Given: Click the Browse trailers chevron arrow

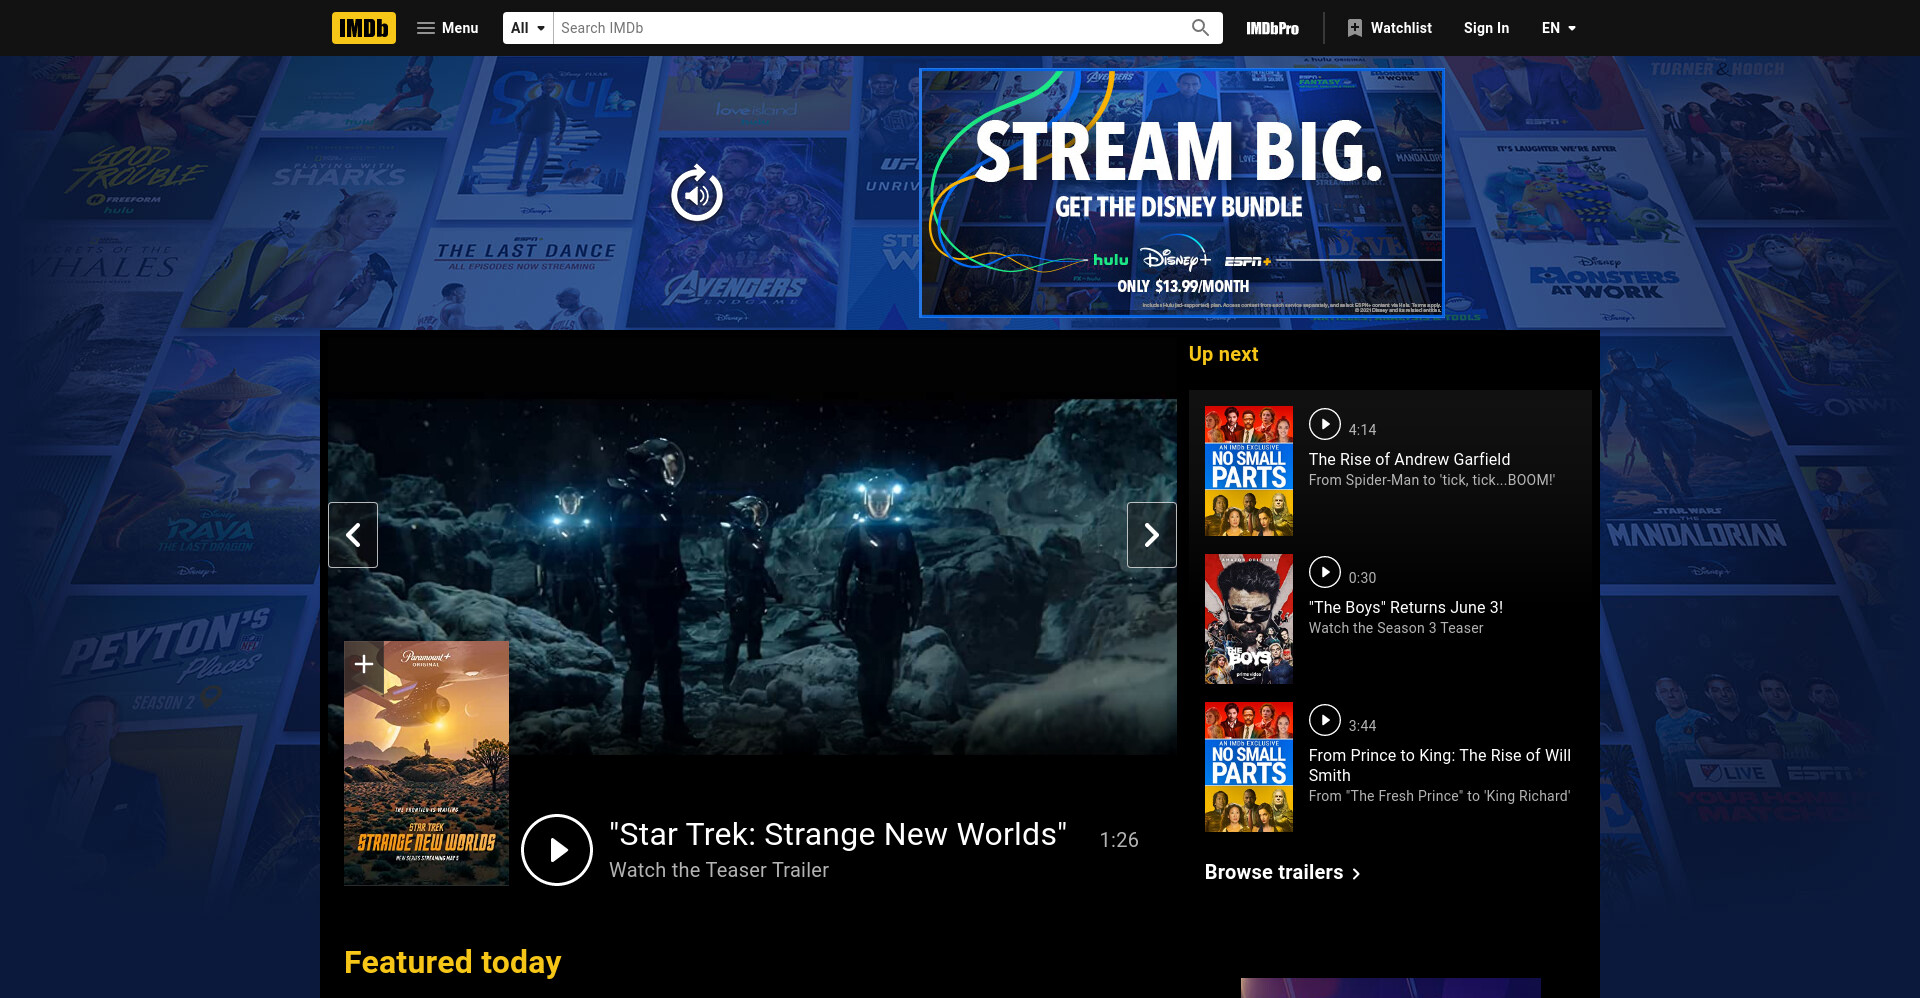Looking at the screenshot, I should click(x=1356, y=873).
